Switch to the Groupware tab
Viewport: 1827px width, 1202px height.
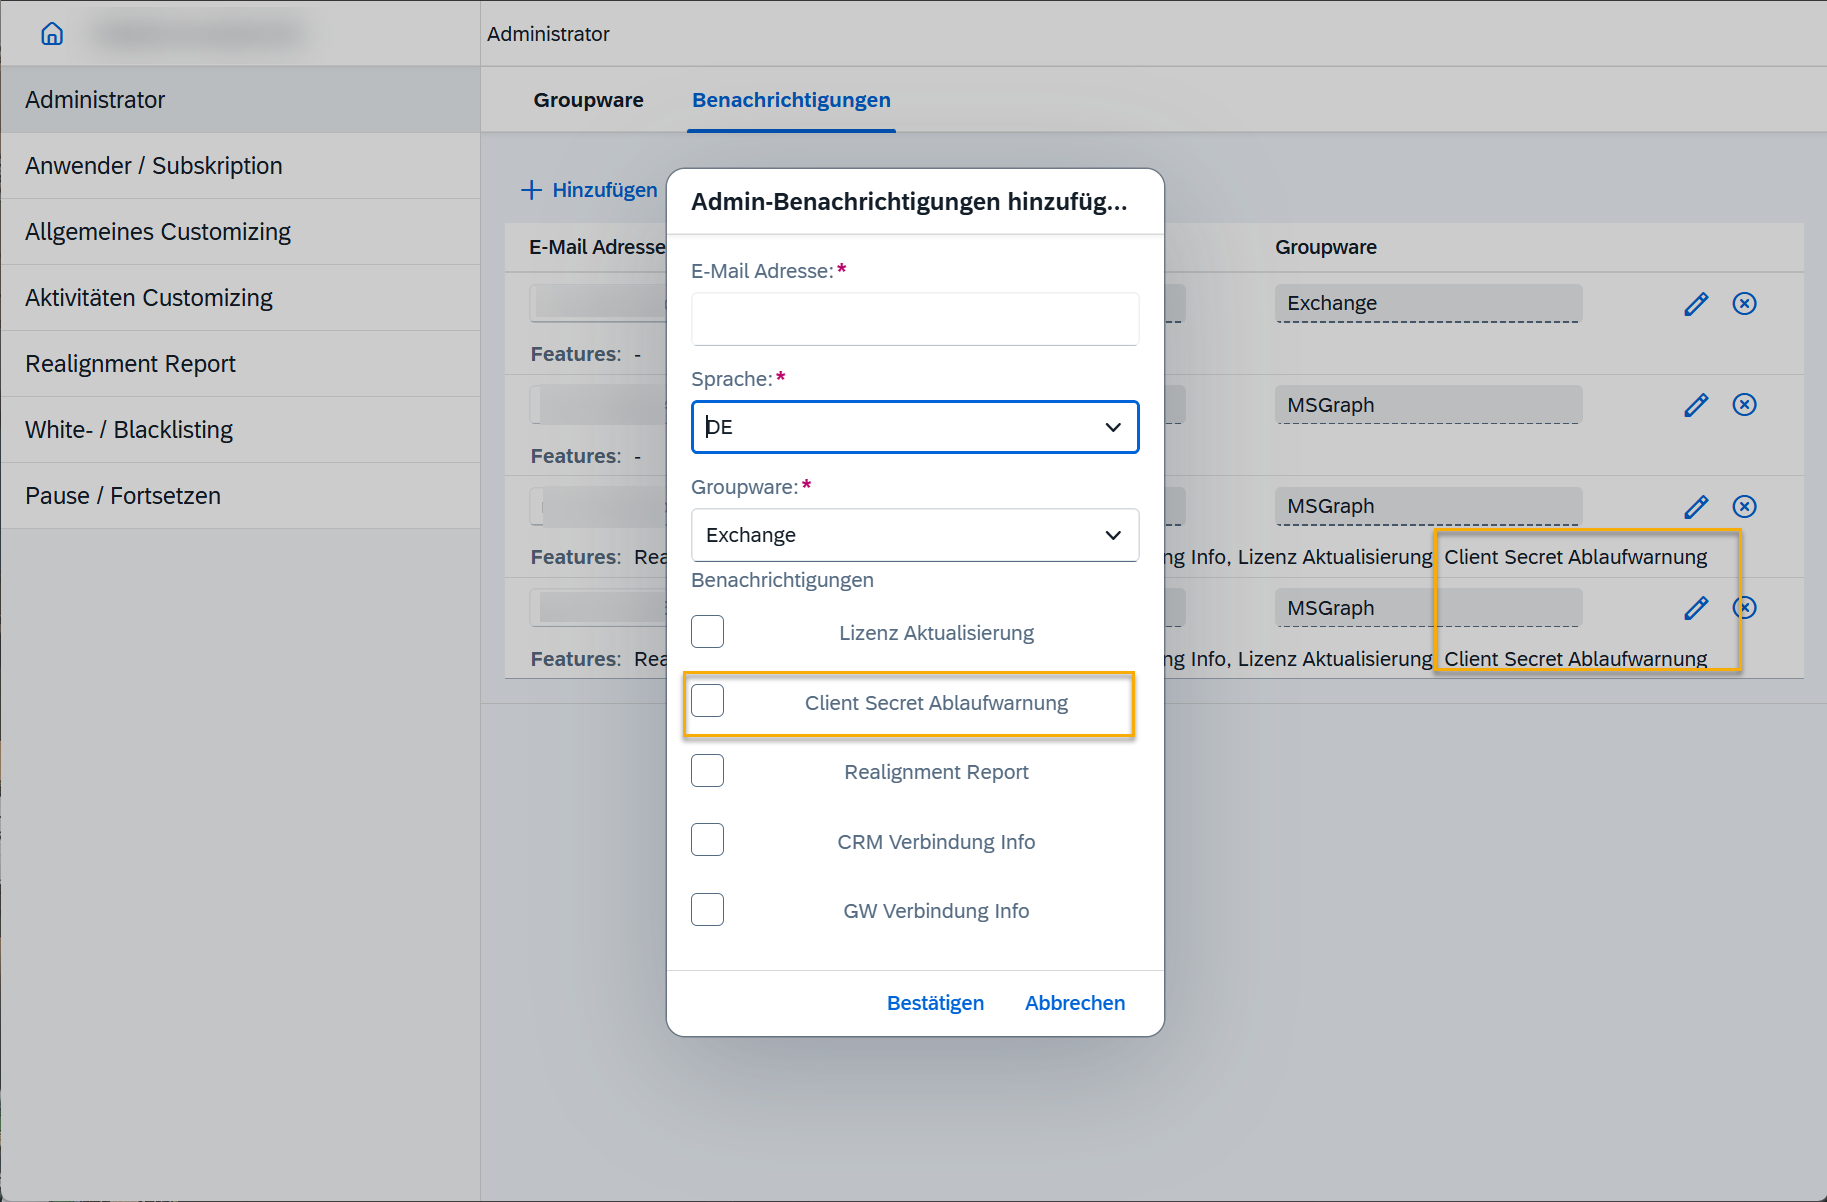[x=588, y=100]
